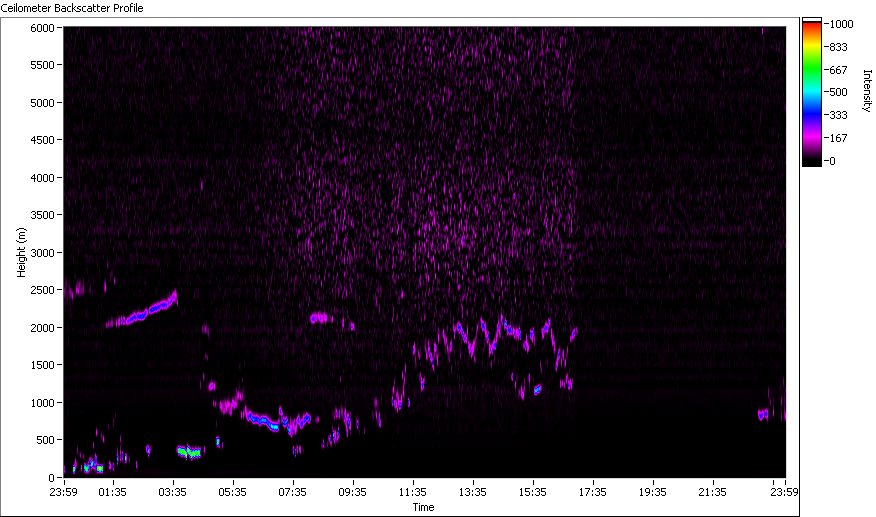Click the 'Intensity' legend label
The height and width of the screenshot is (517, 876).
[x=867, y=91]
